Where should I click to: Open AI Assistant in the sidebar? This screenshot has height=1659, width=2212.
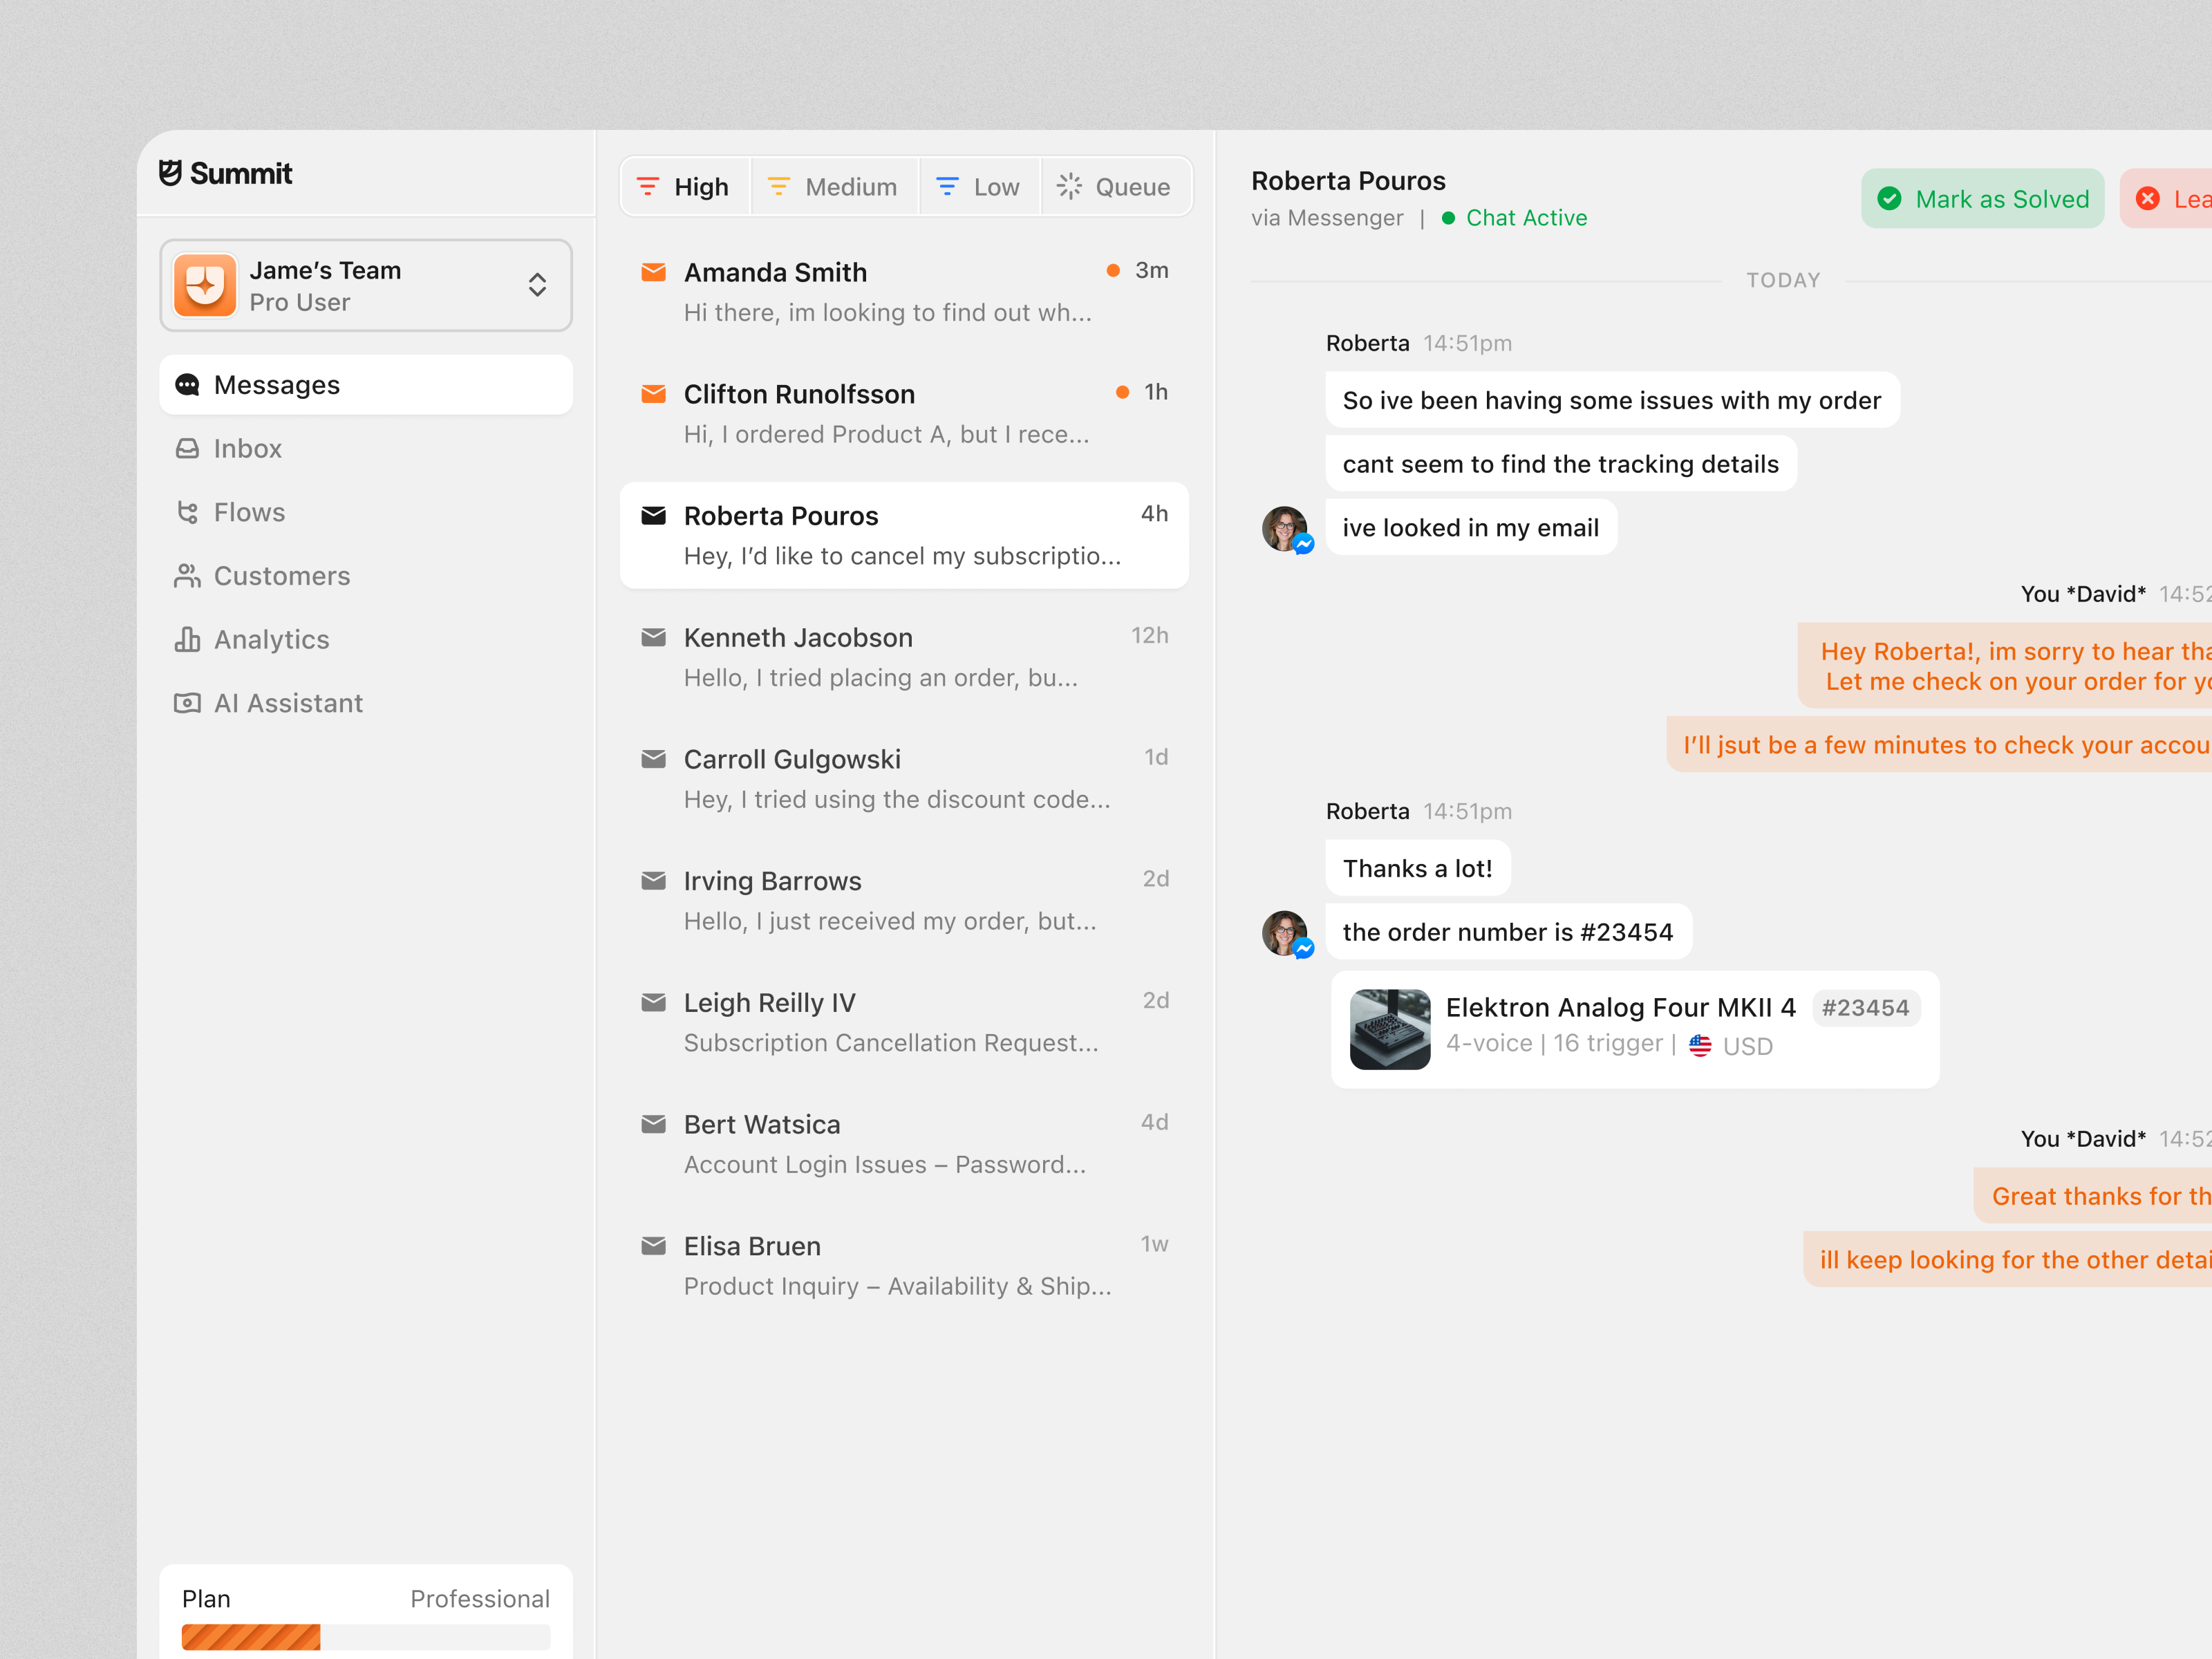point(366,703)
